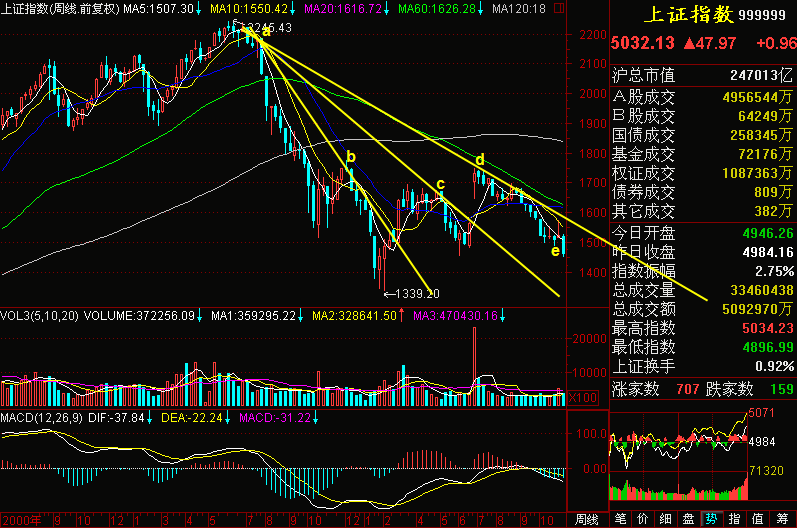797x528 pixels.
Task: Click the 2000年 label on the time axis
Action: click(22, 520)
